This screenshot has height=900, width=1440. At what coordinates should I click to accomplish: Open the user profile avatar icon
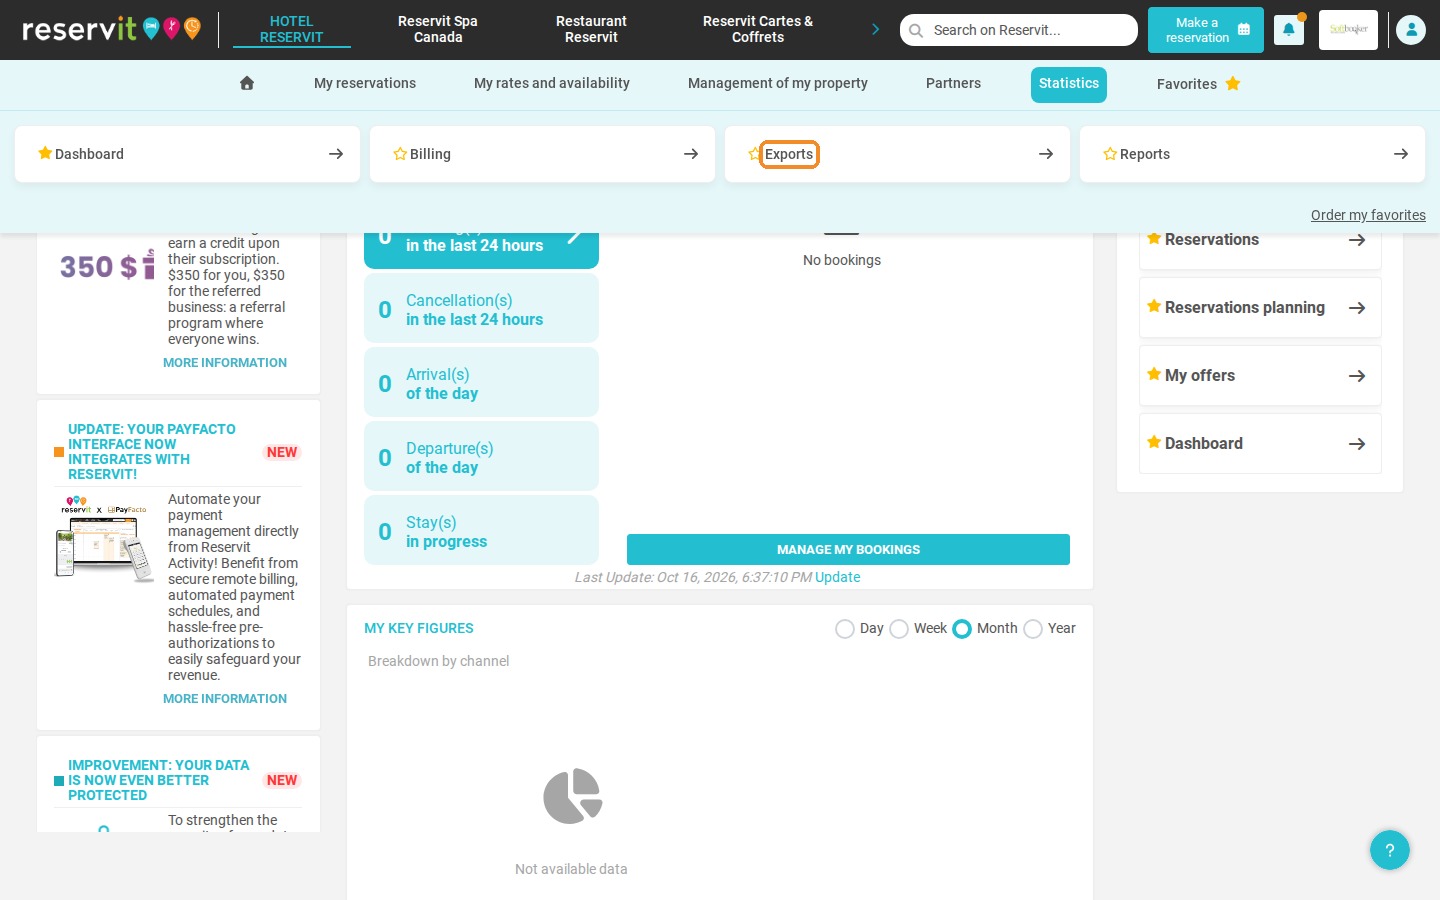point(1411,30)
